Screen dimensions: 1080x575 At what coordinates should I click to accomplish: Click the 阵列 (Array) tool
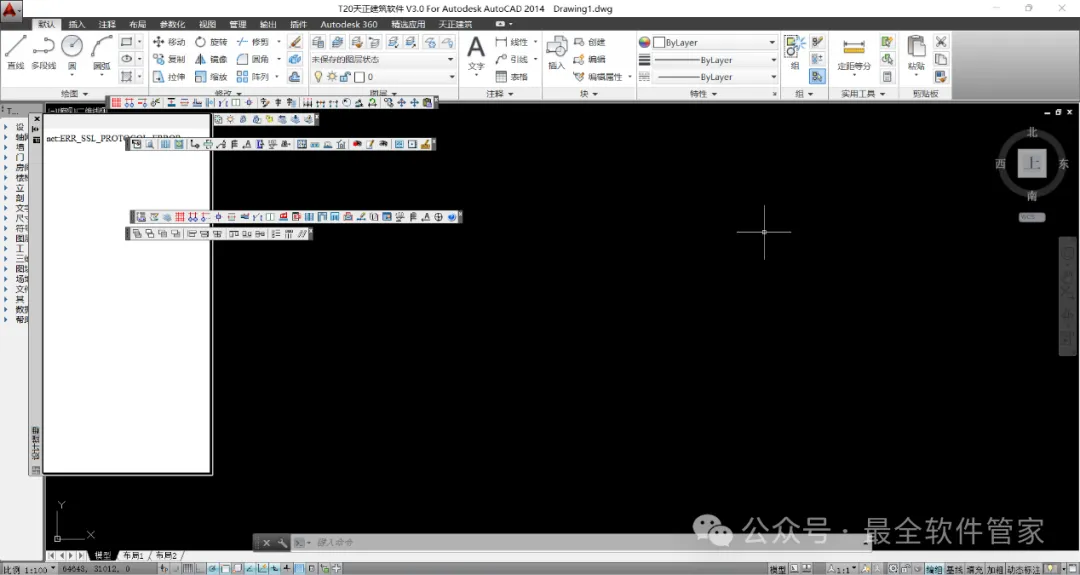coord(253,76)
